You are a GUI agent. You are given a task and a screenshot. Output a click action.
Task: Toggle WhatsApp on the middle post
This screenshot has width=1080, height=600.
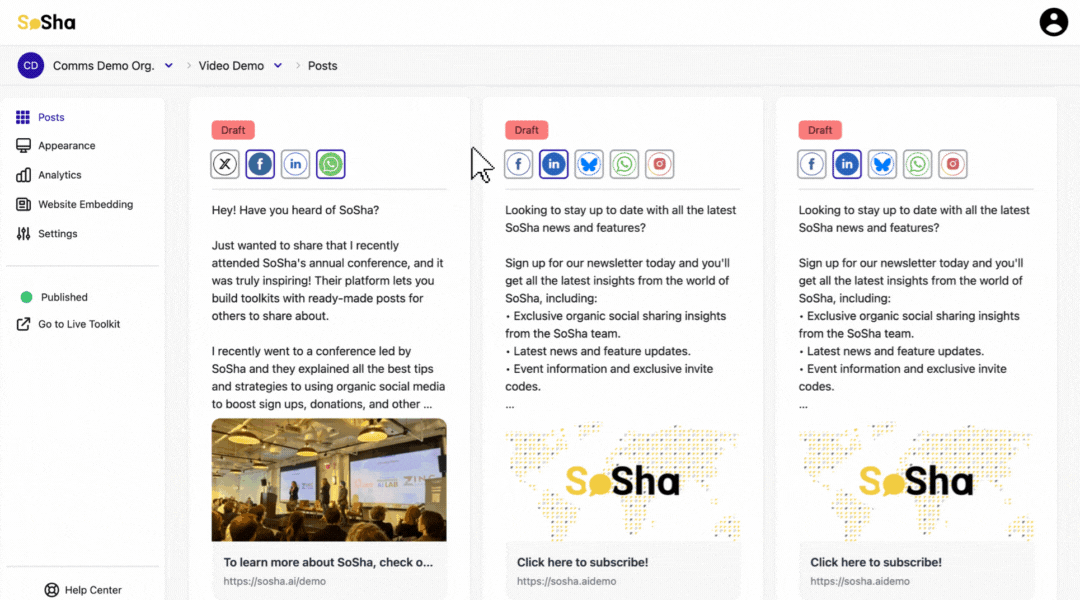[x=624, y=164]
